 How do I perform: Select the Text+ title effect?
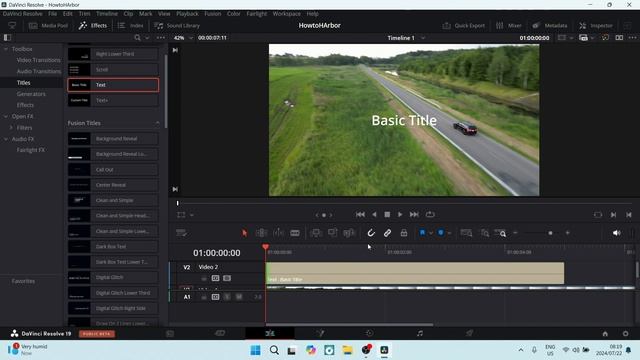click(113, 100)
